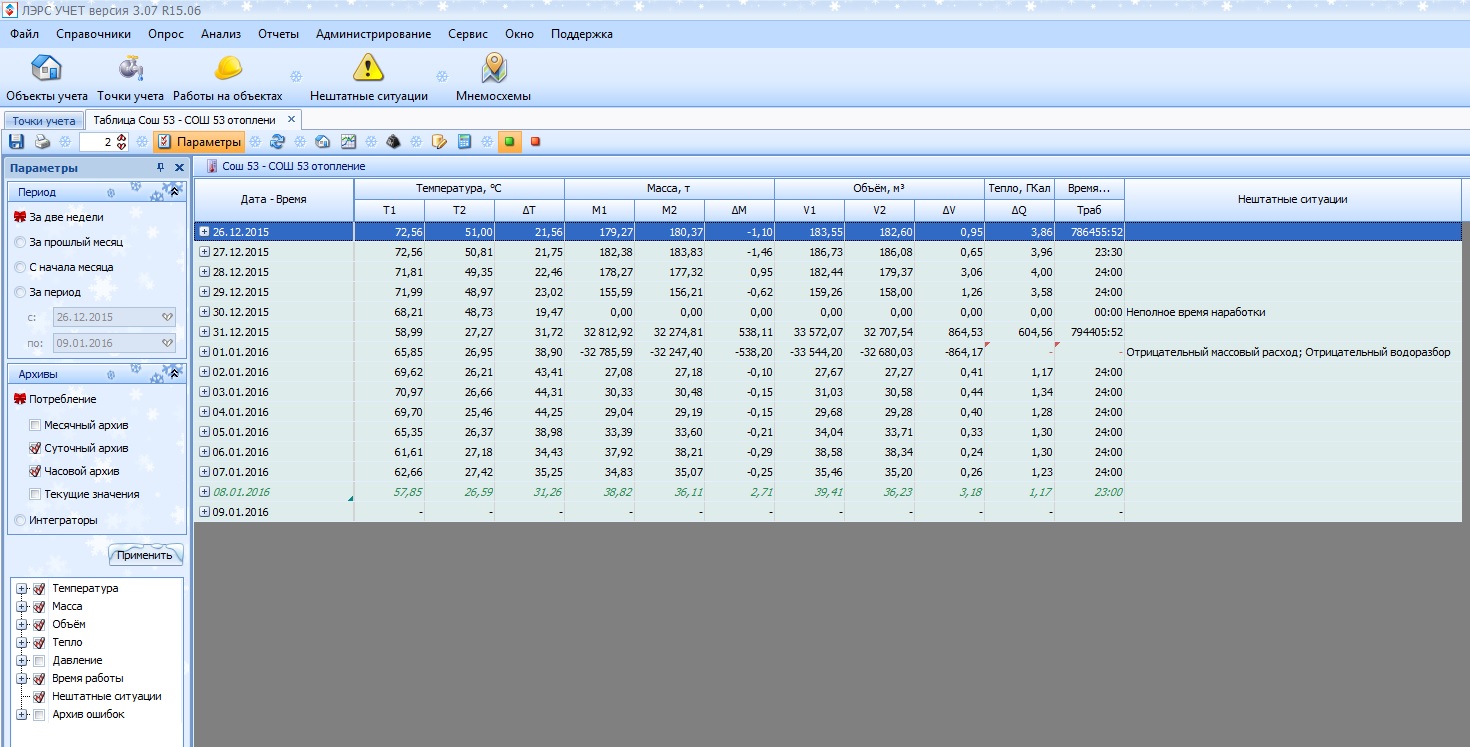Image resolution: width=1470 pixels, height=747 pixels.
Task: Click the Дата - Время column header
Action: (274, 200)
